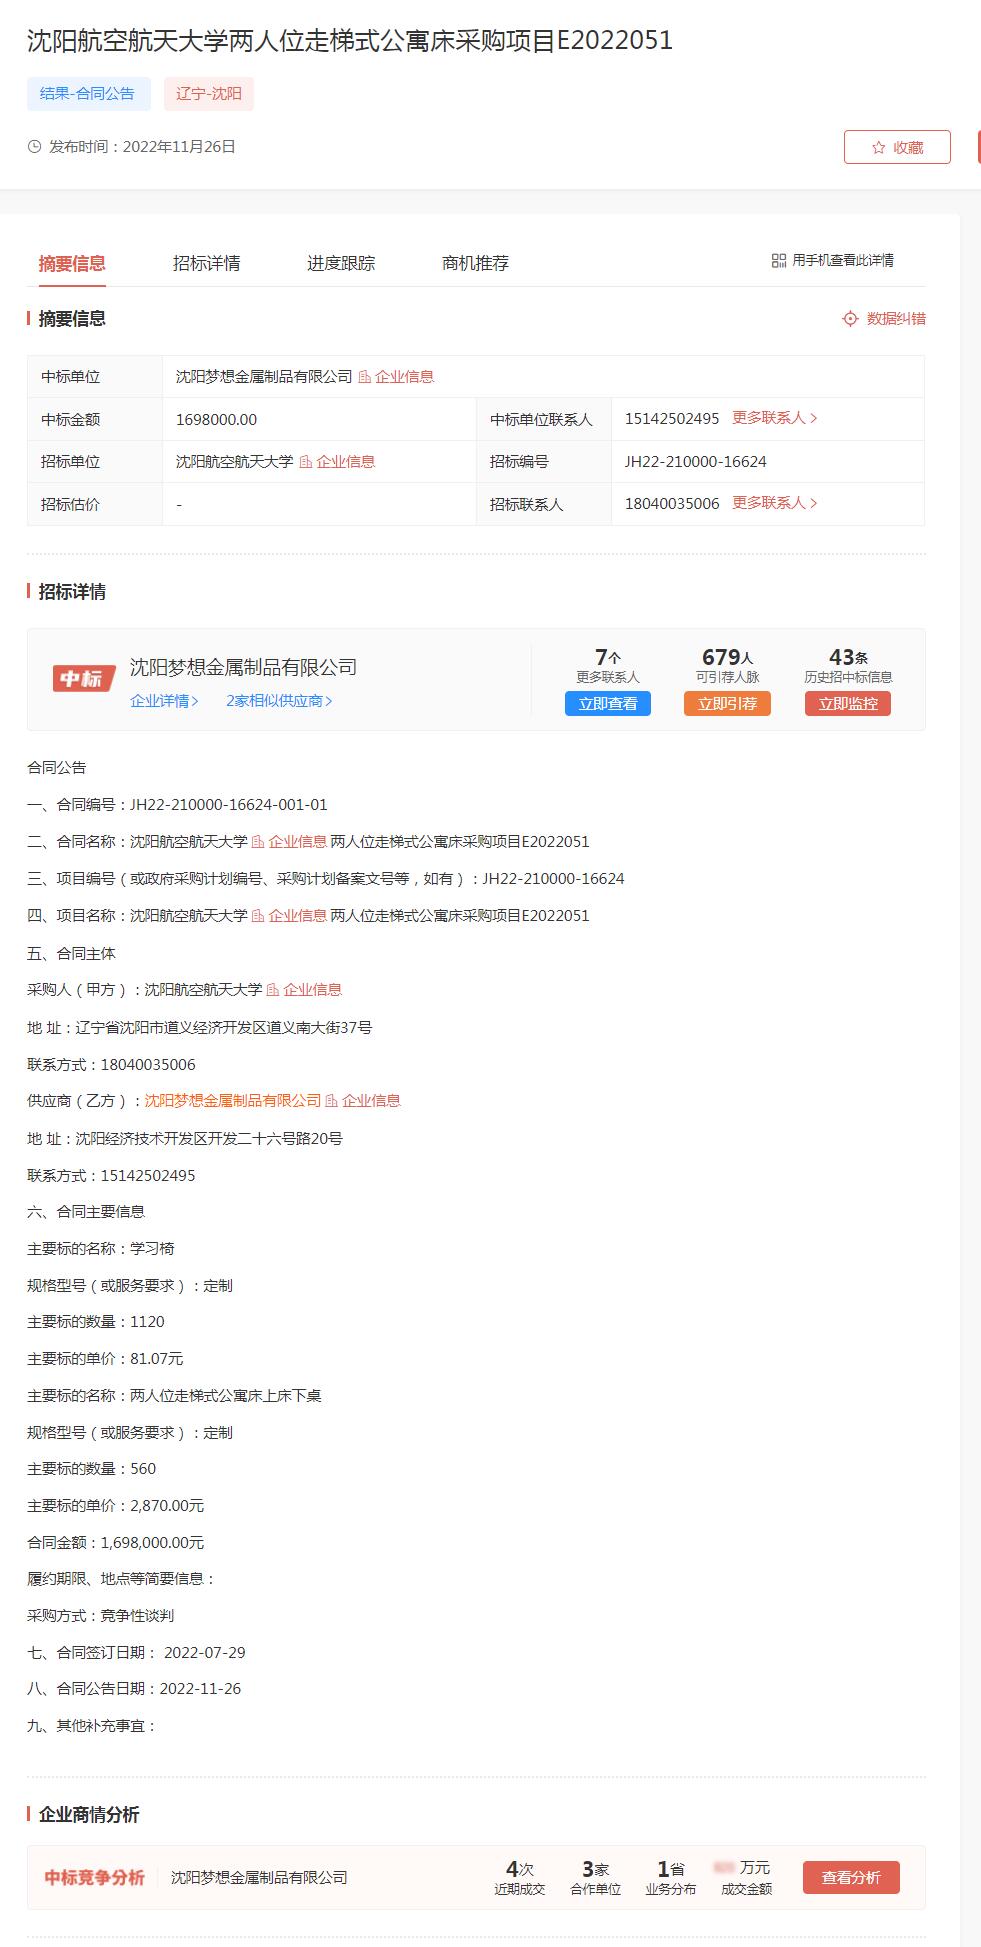981x1947 pixels.
Task: Click the orange 立即引荐 button
Action: point(727,704)
